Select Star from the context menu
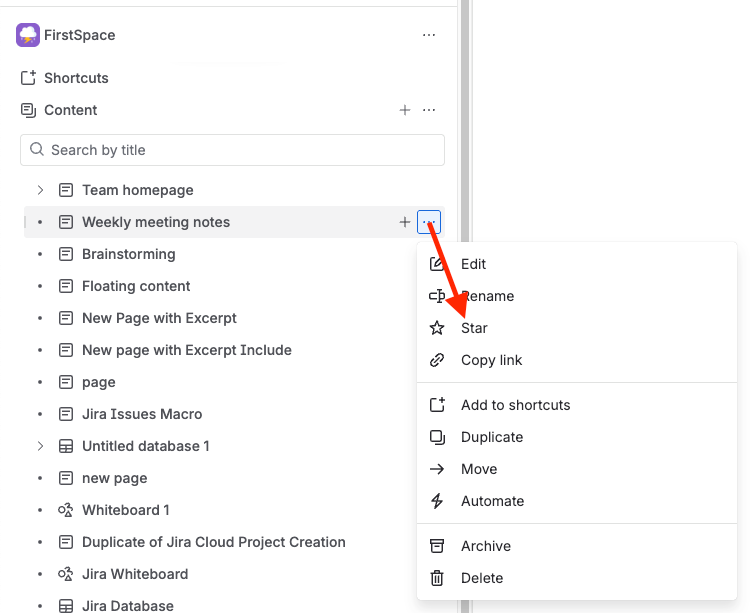Viewport: 756px width, 613px height. point(577,328)
